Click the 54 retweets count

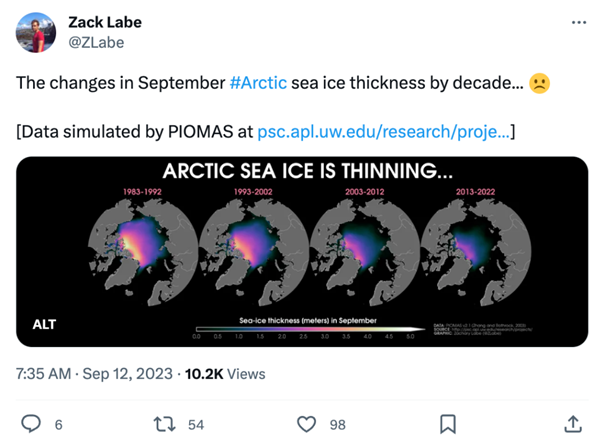point(196,425)
